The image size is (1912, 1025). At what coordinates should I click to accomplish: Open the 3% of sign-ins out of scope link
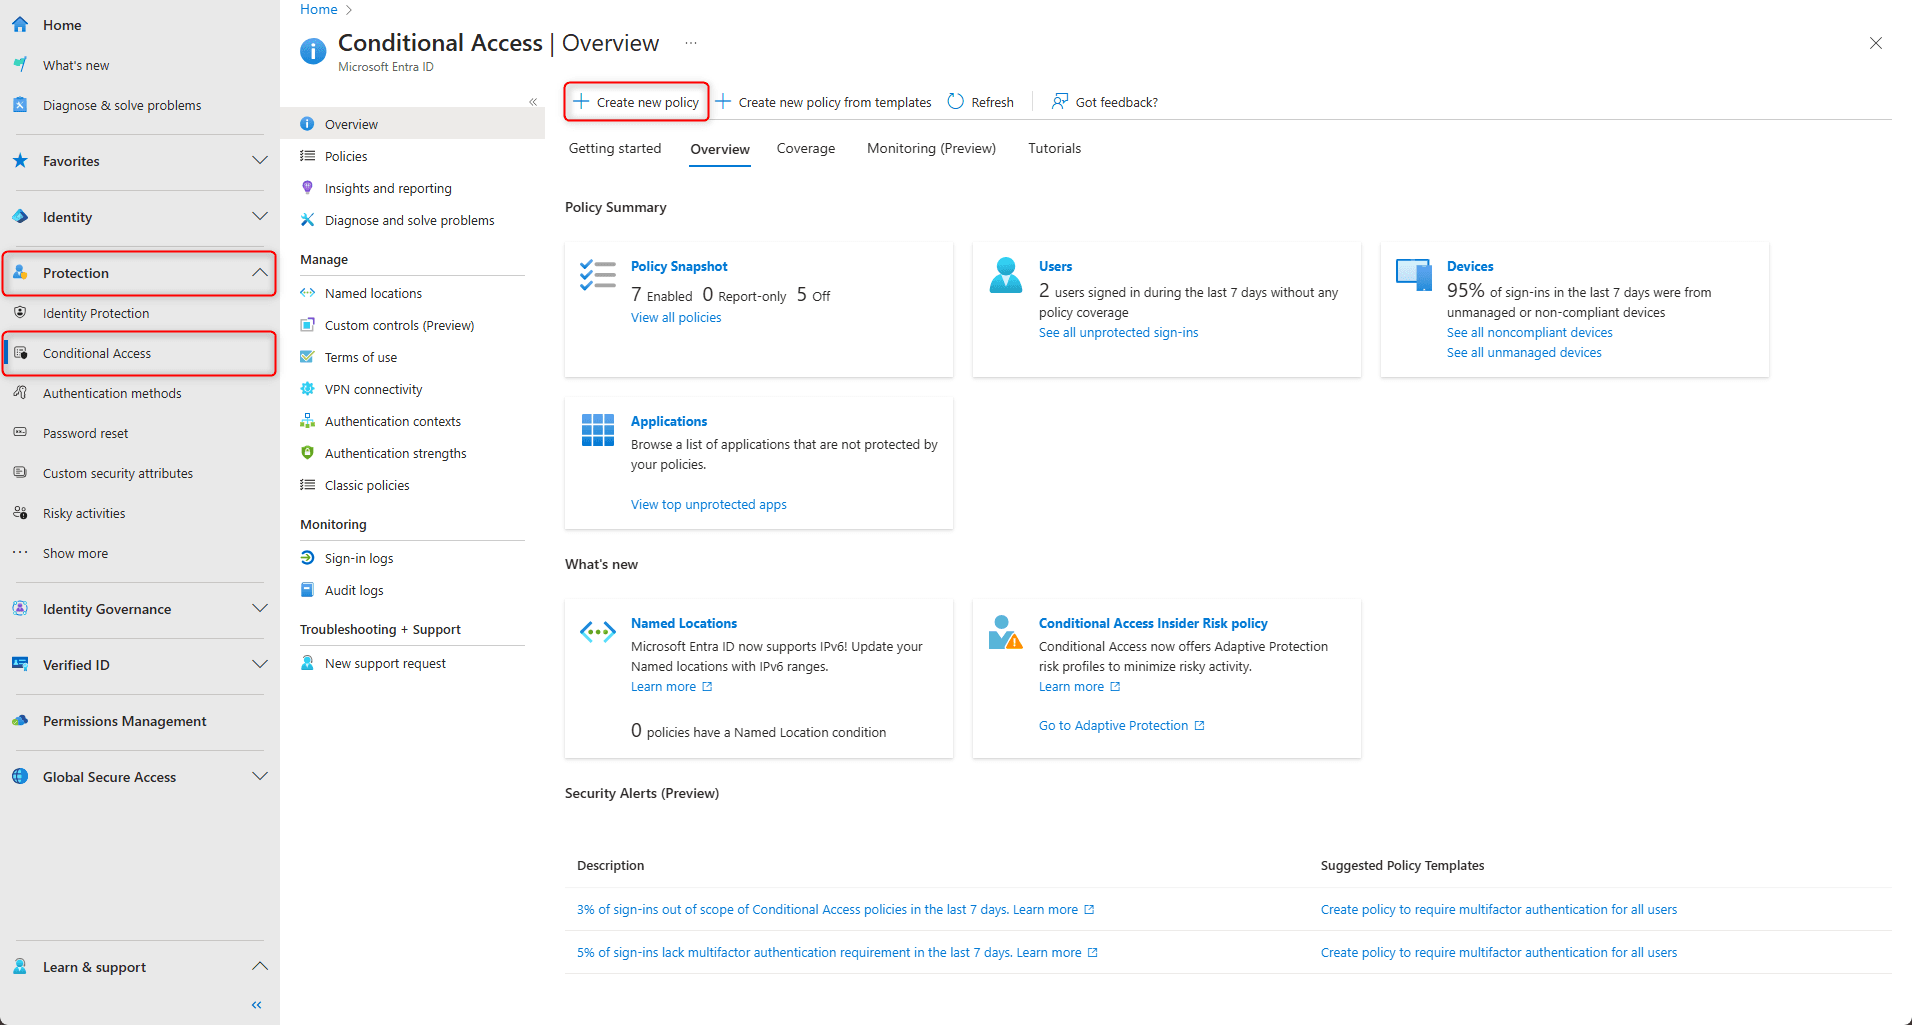835,909
